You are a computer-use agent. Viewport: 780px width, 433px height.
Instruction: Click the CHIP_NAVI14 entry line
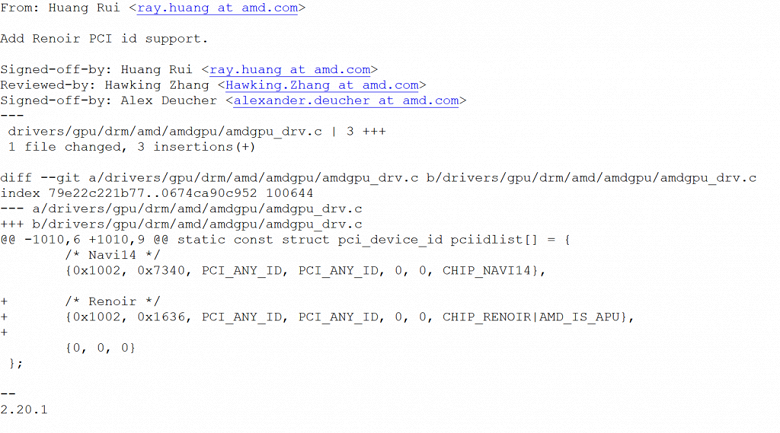pyautogui.click(x=305, y=270)
